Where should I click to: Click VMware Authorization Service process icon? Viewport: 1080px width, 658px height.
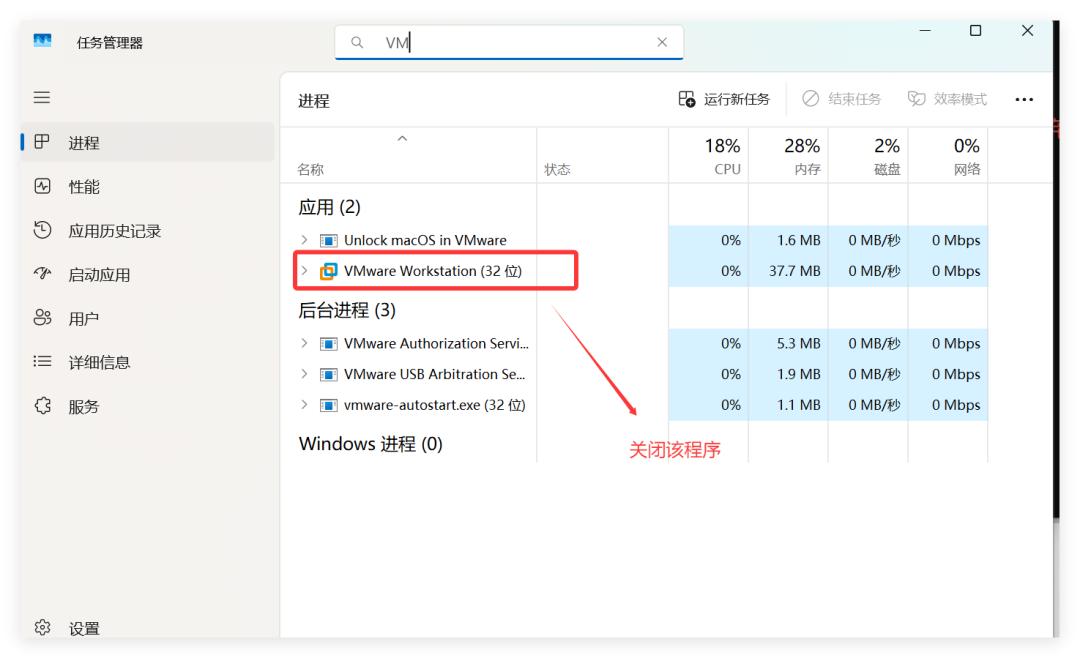(329, 344)
